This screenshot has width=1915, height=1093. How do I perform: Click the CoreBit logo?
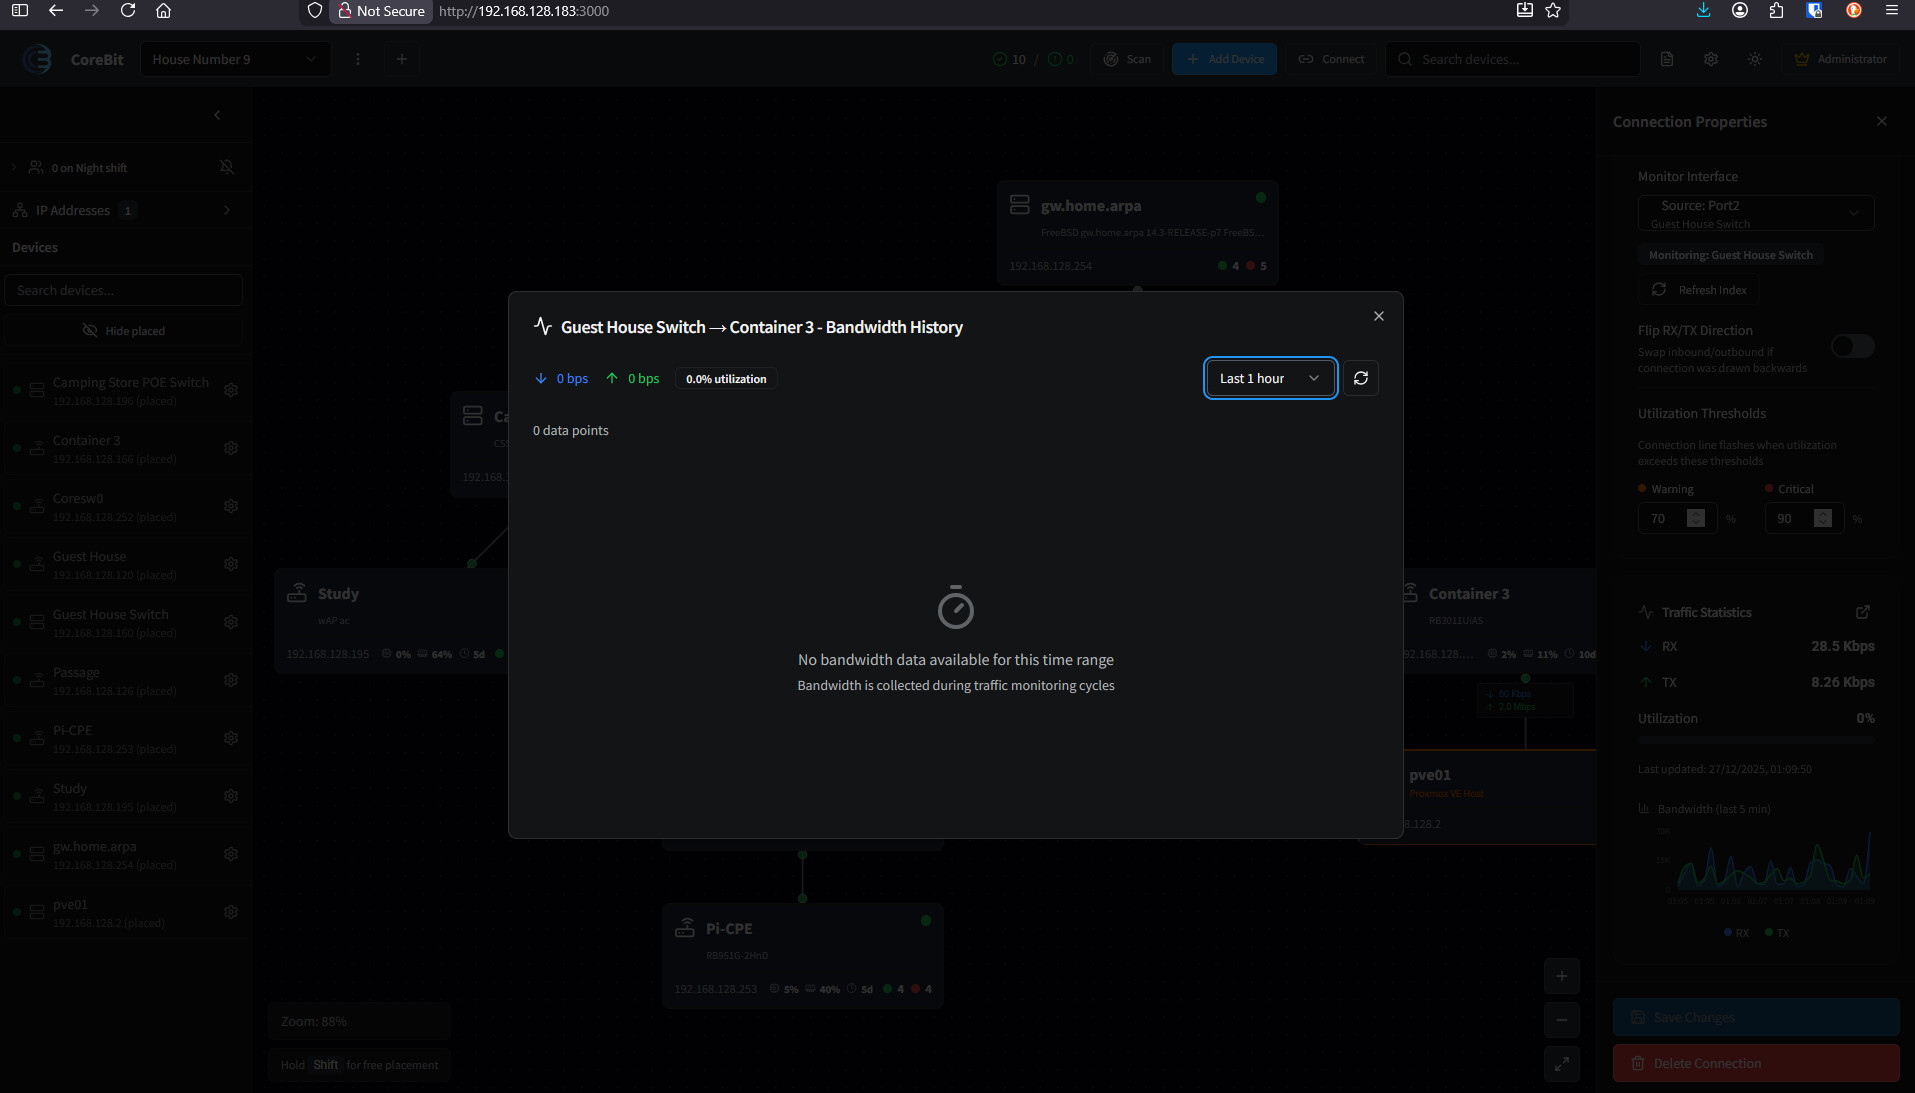click(x=38, y=59)
